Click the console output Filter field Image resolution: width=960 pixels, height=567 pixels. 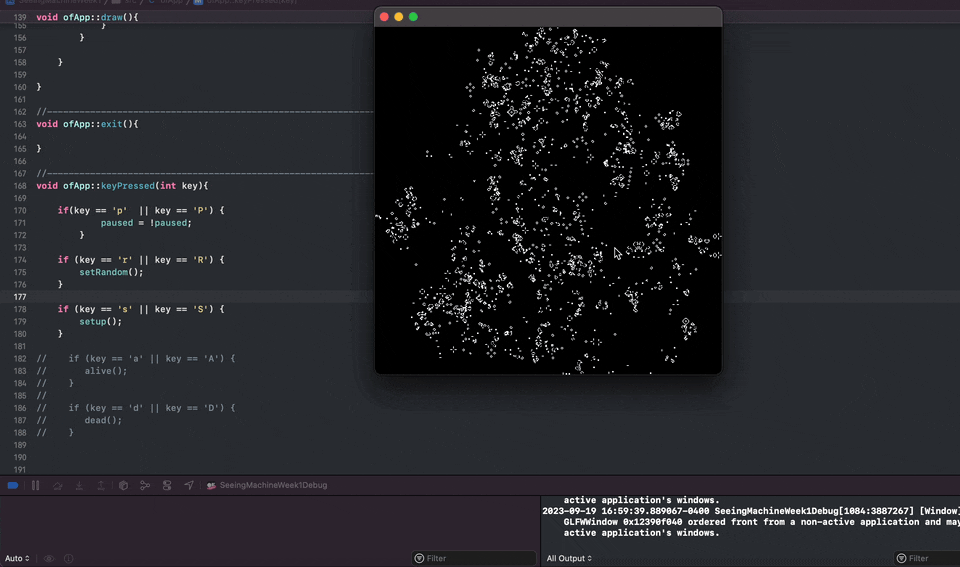click(x=925, y=558)
